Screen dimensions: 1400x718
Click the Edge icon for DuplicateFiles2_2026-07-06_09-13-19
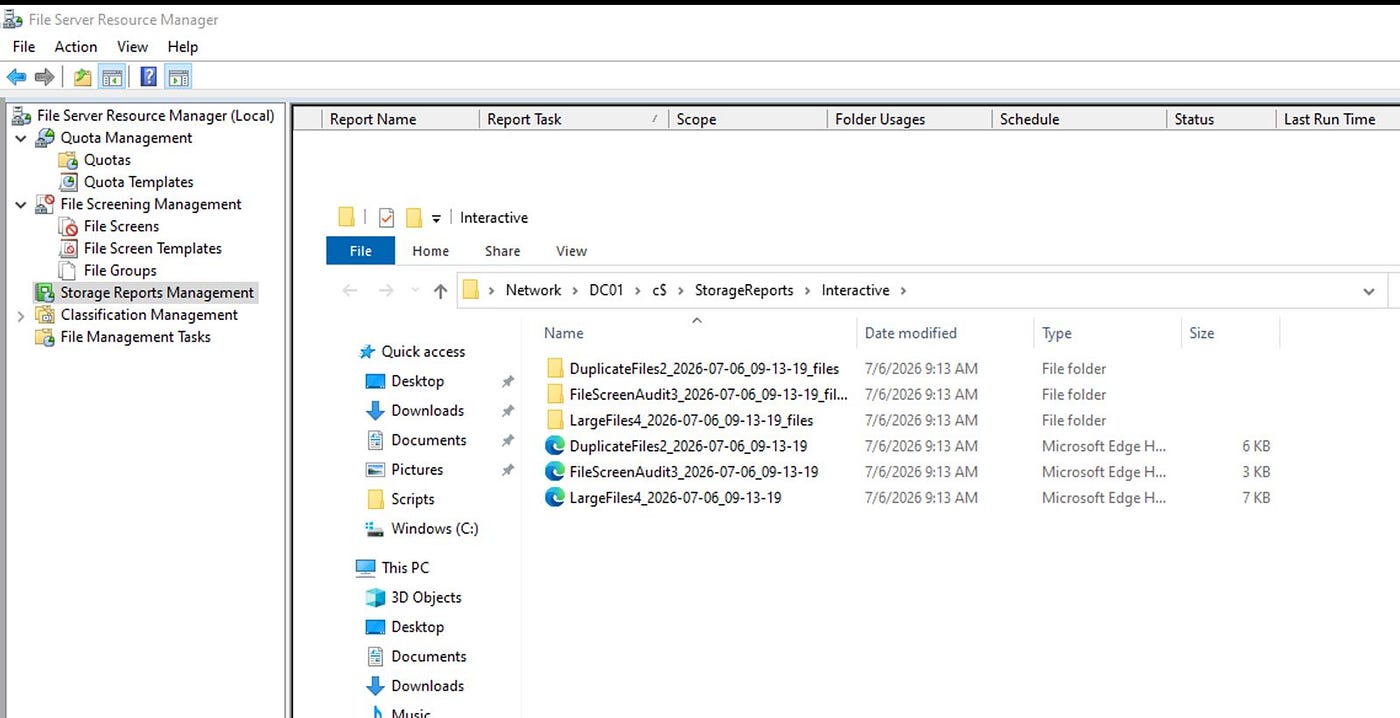pos(554,445)
